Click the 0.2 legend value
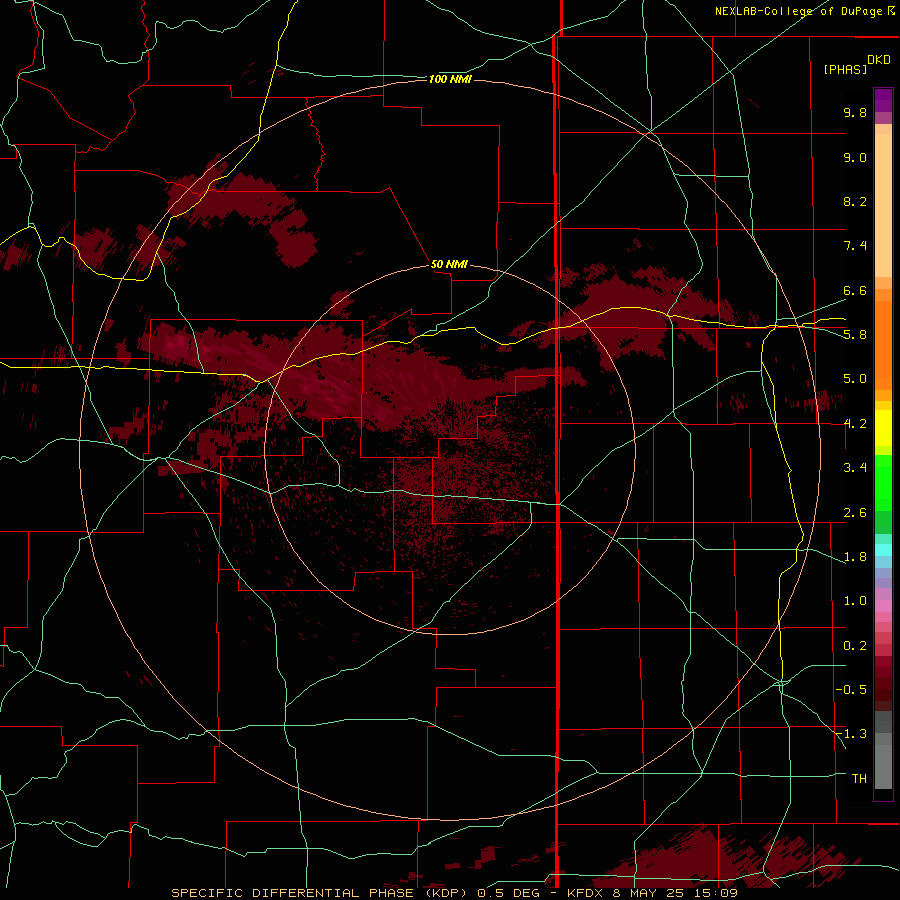 click(x=855, y=646)
